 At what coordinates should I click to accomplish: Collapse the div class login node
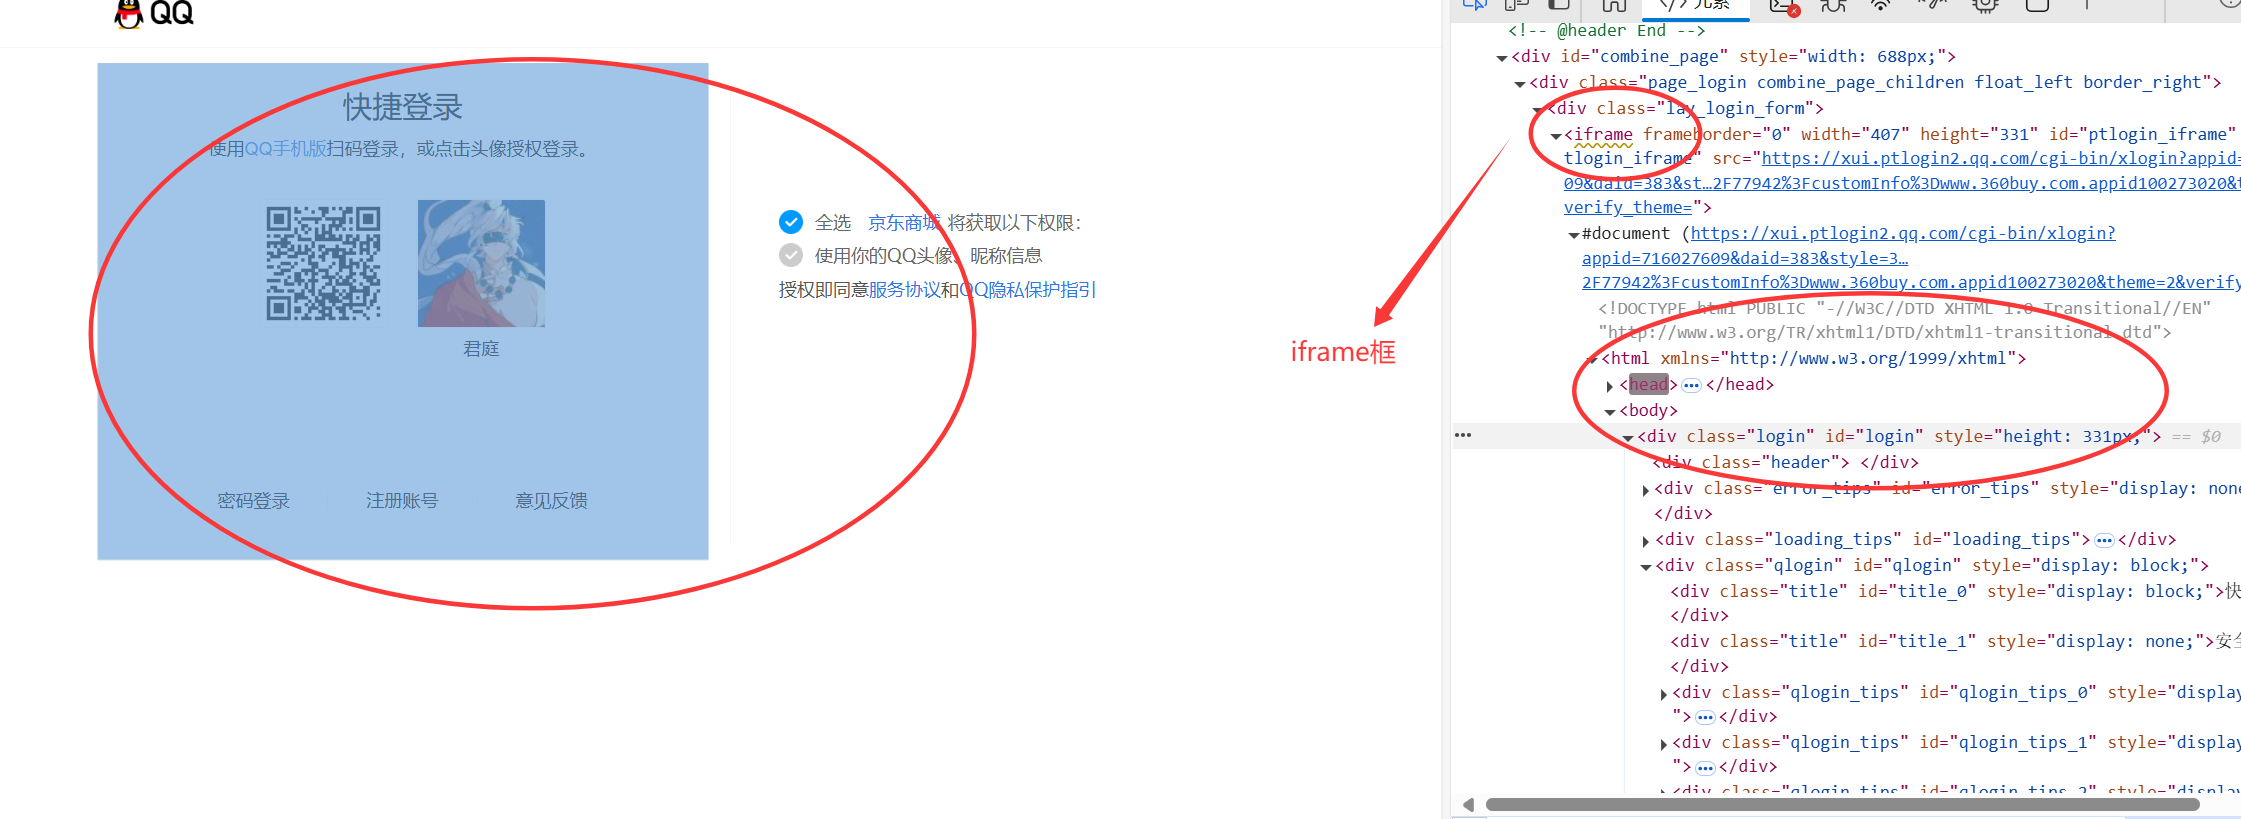coord(1628,438)
